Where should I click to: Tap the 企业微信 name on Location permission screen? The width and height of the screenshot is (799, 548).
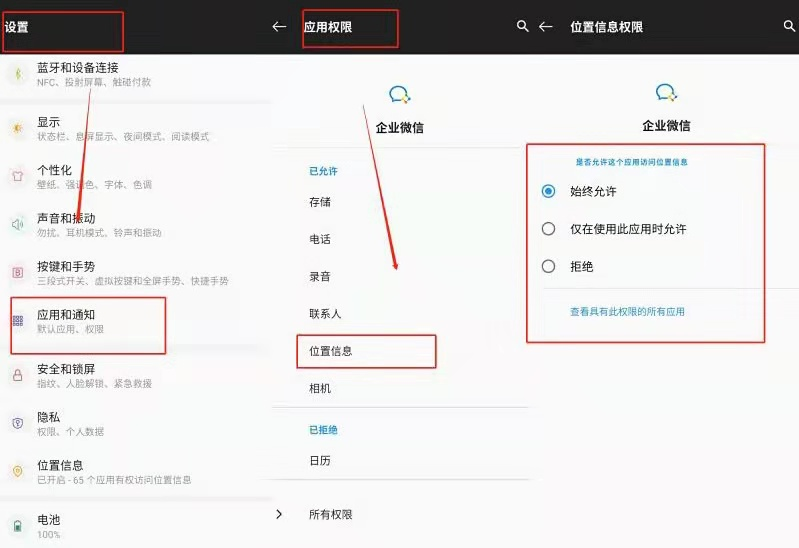pyautogui.click(x=666, y=125)
